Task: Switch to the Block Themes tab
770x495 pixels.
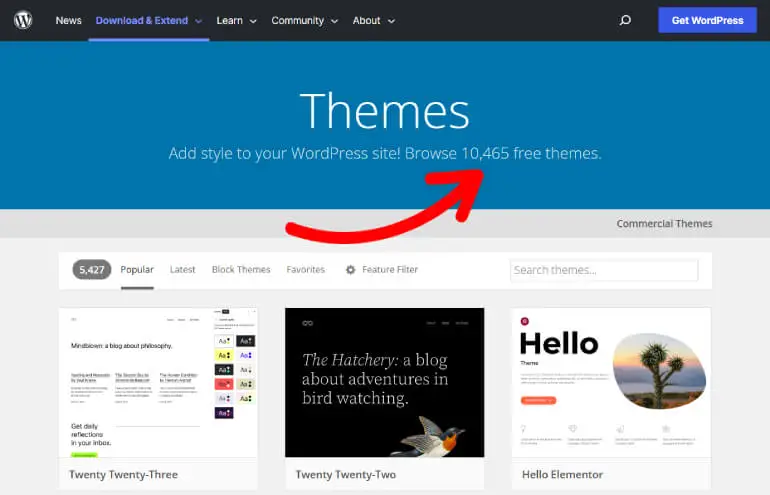Action: point(241,270)
